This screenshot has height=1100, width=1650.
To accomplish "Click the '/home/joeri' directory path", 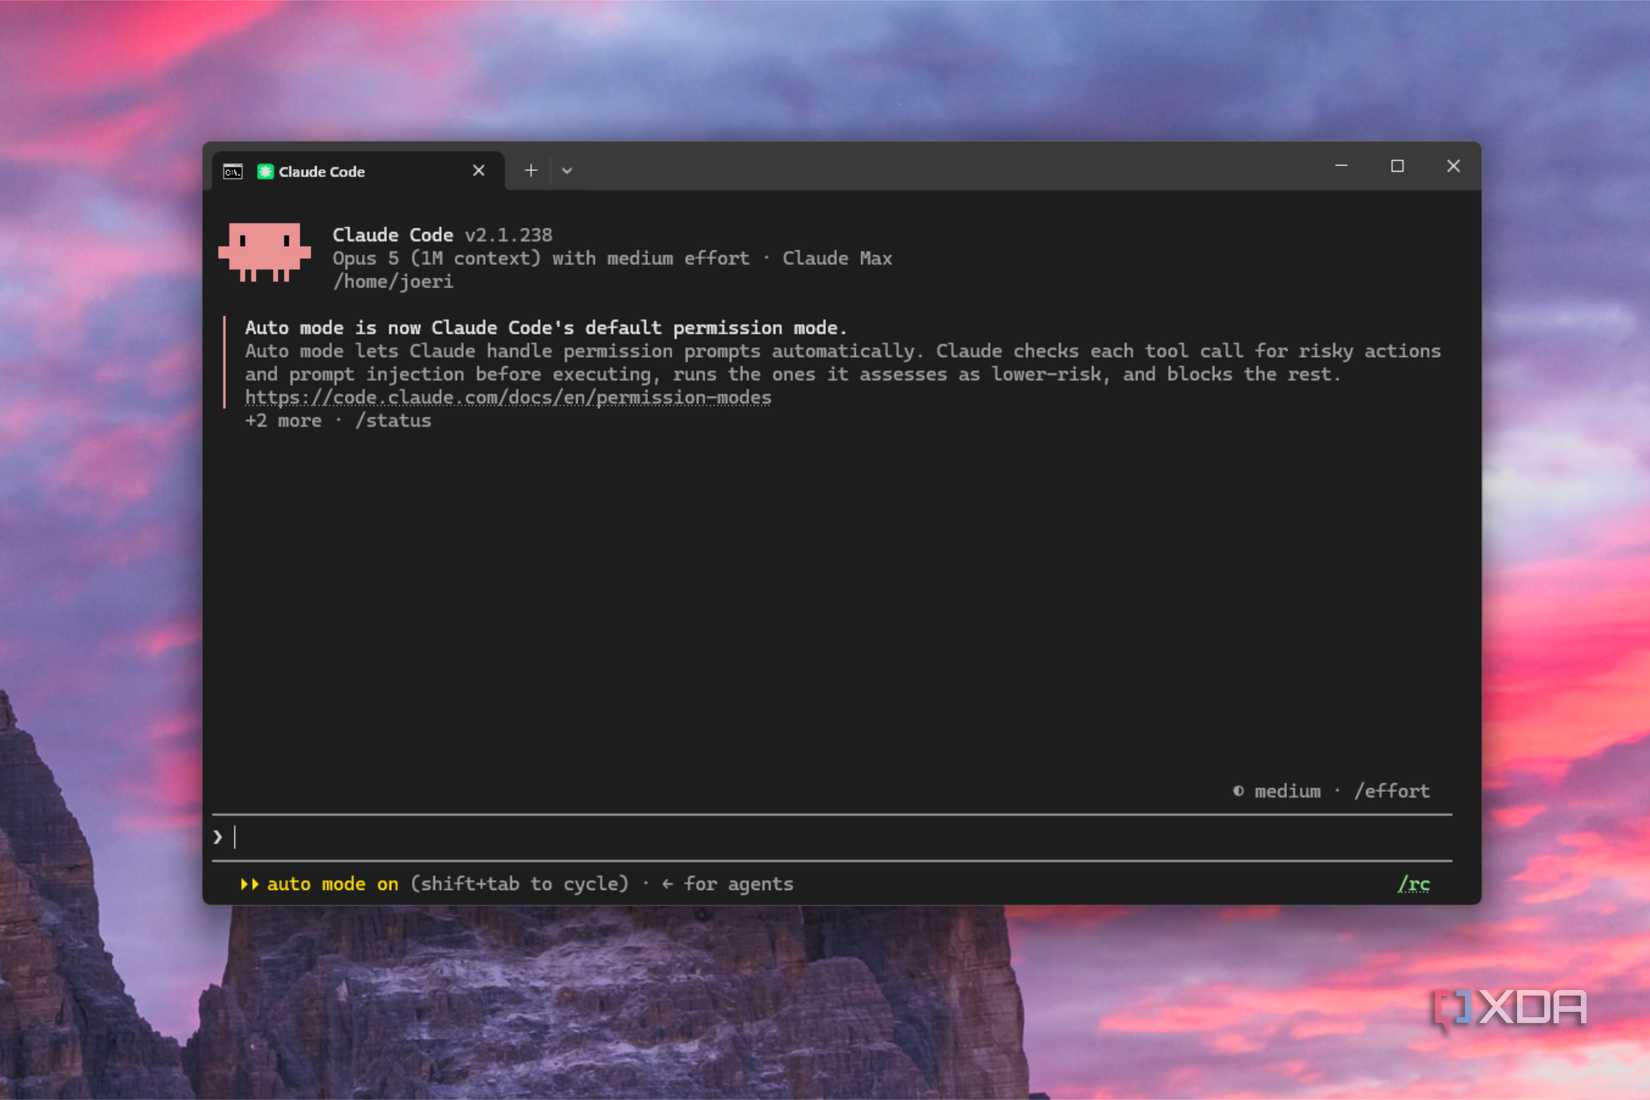I will pyautogui.click(x=393, y=282).
